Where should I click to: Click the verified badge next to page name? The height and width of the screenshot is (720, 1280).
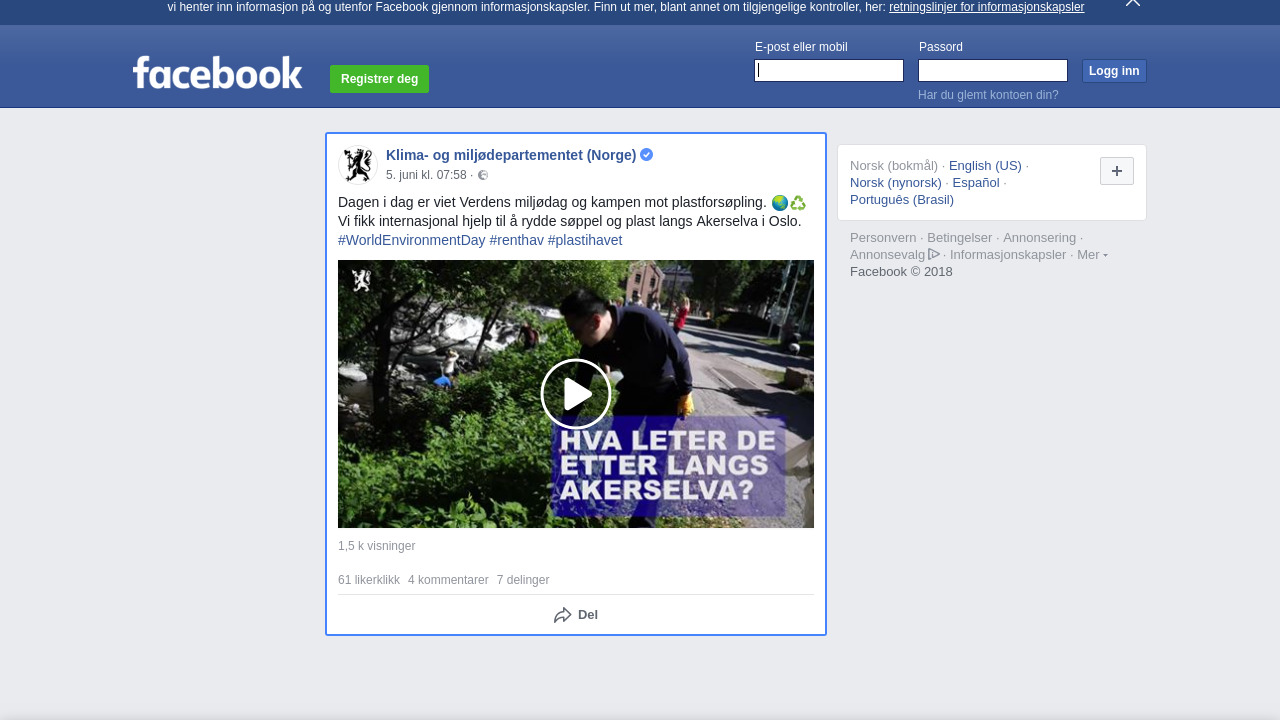647,155
